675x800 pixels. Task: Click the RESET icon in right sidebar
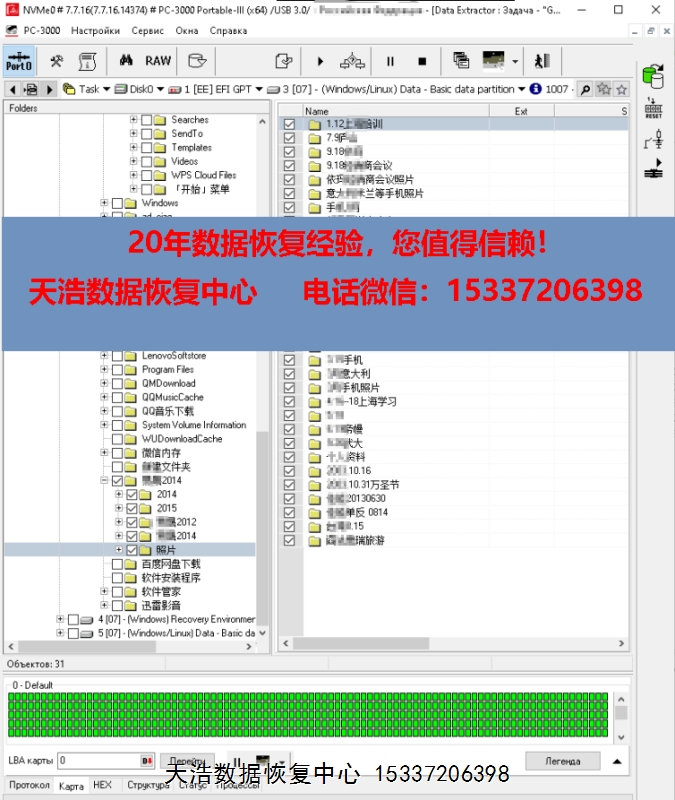(653, 109)
